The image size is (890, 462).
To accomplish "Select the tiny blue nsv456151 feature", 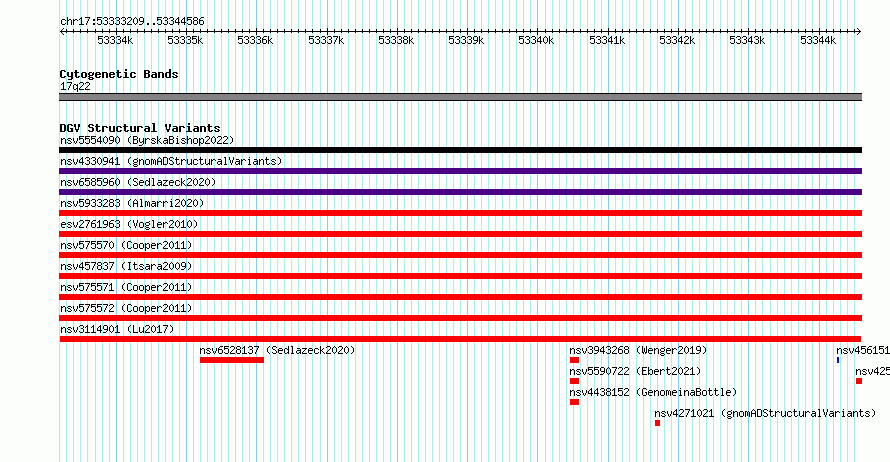I will click(x=838, y=360).
